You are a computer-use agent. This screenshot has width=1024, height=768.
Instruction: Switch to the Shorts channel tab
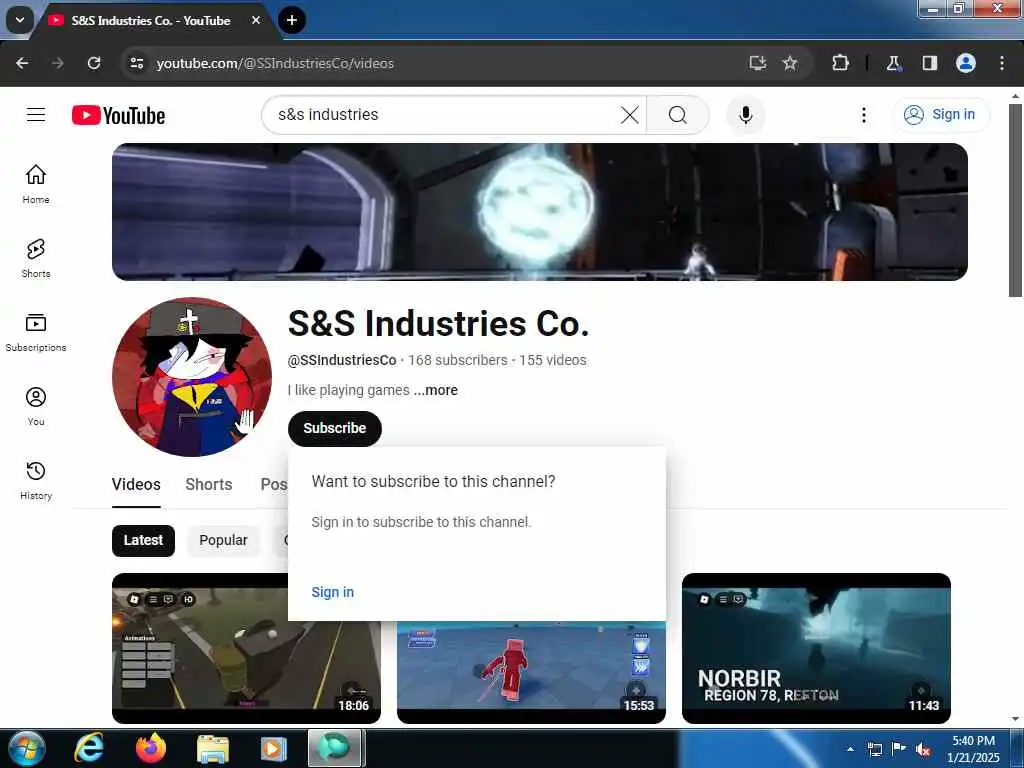click(x=209, y=485)
